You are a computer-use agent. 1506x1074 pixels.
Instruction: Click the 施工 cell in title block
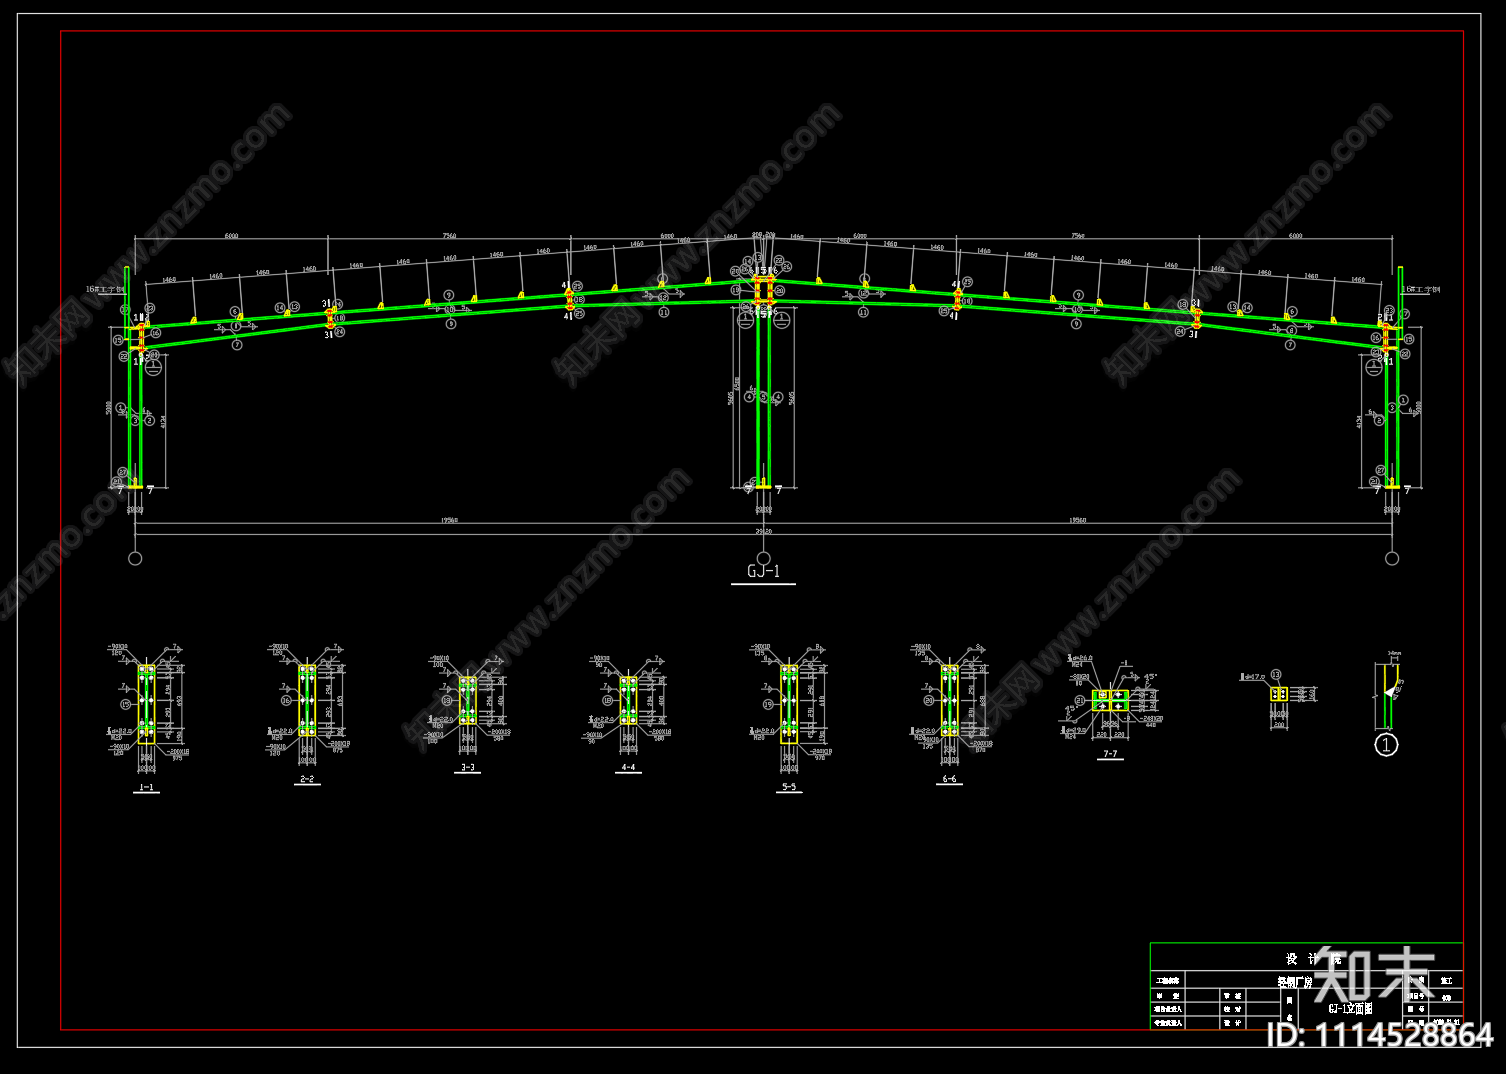1446,982
